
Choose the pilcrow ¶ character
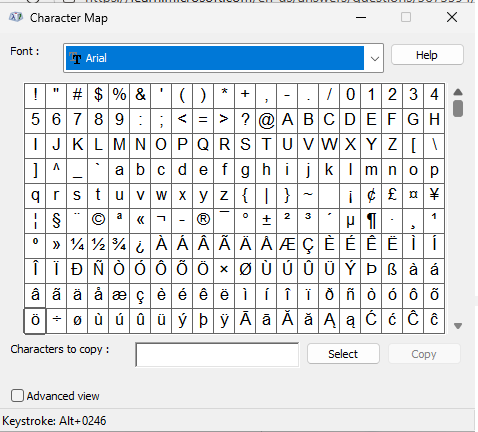[x=371, y=220]
